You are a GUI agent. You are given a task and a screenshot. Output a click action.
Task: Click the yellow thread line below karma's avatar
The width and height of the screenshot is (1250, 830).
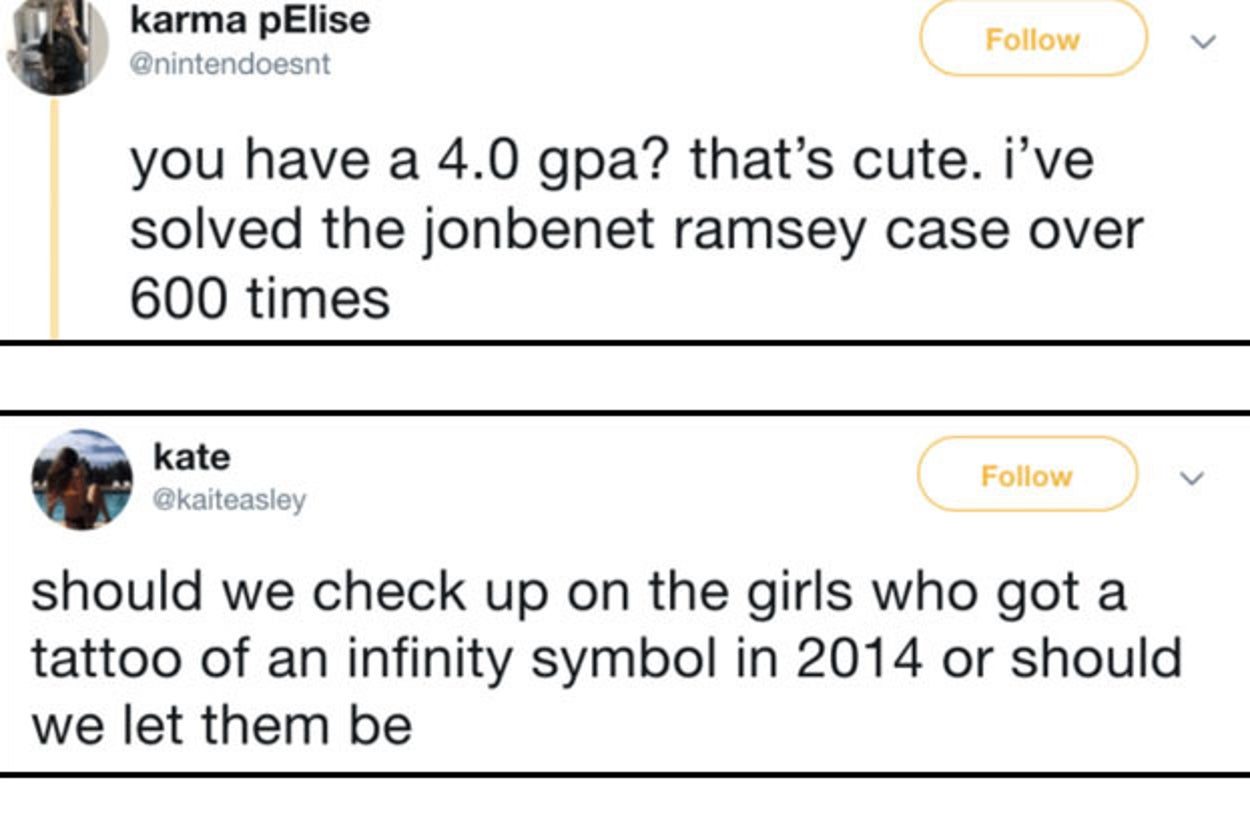pos(55,220)
